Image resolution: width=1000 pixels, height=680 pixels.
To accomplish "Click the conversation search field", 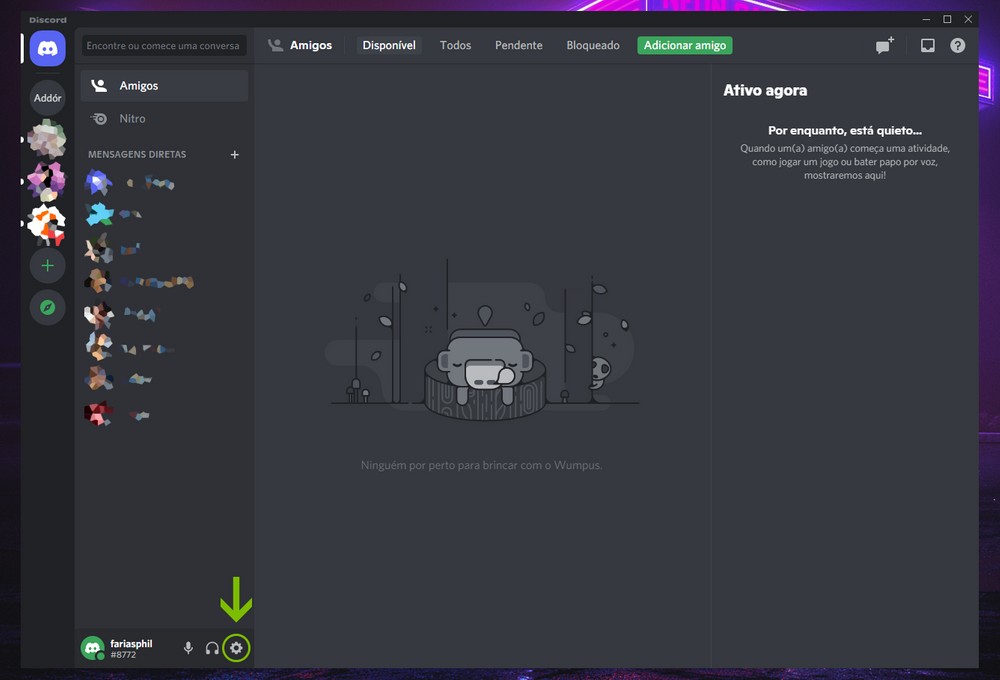I will click(164, 46).
